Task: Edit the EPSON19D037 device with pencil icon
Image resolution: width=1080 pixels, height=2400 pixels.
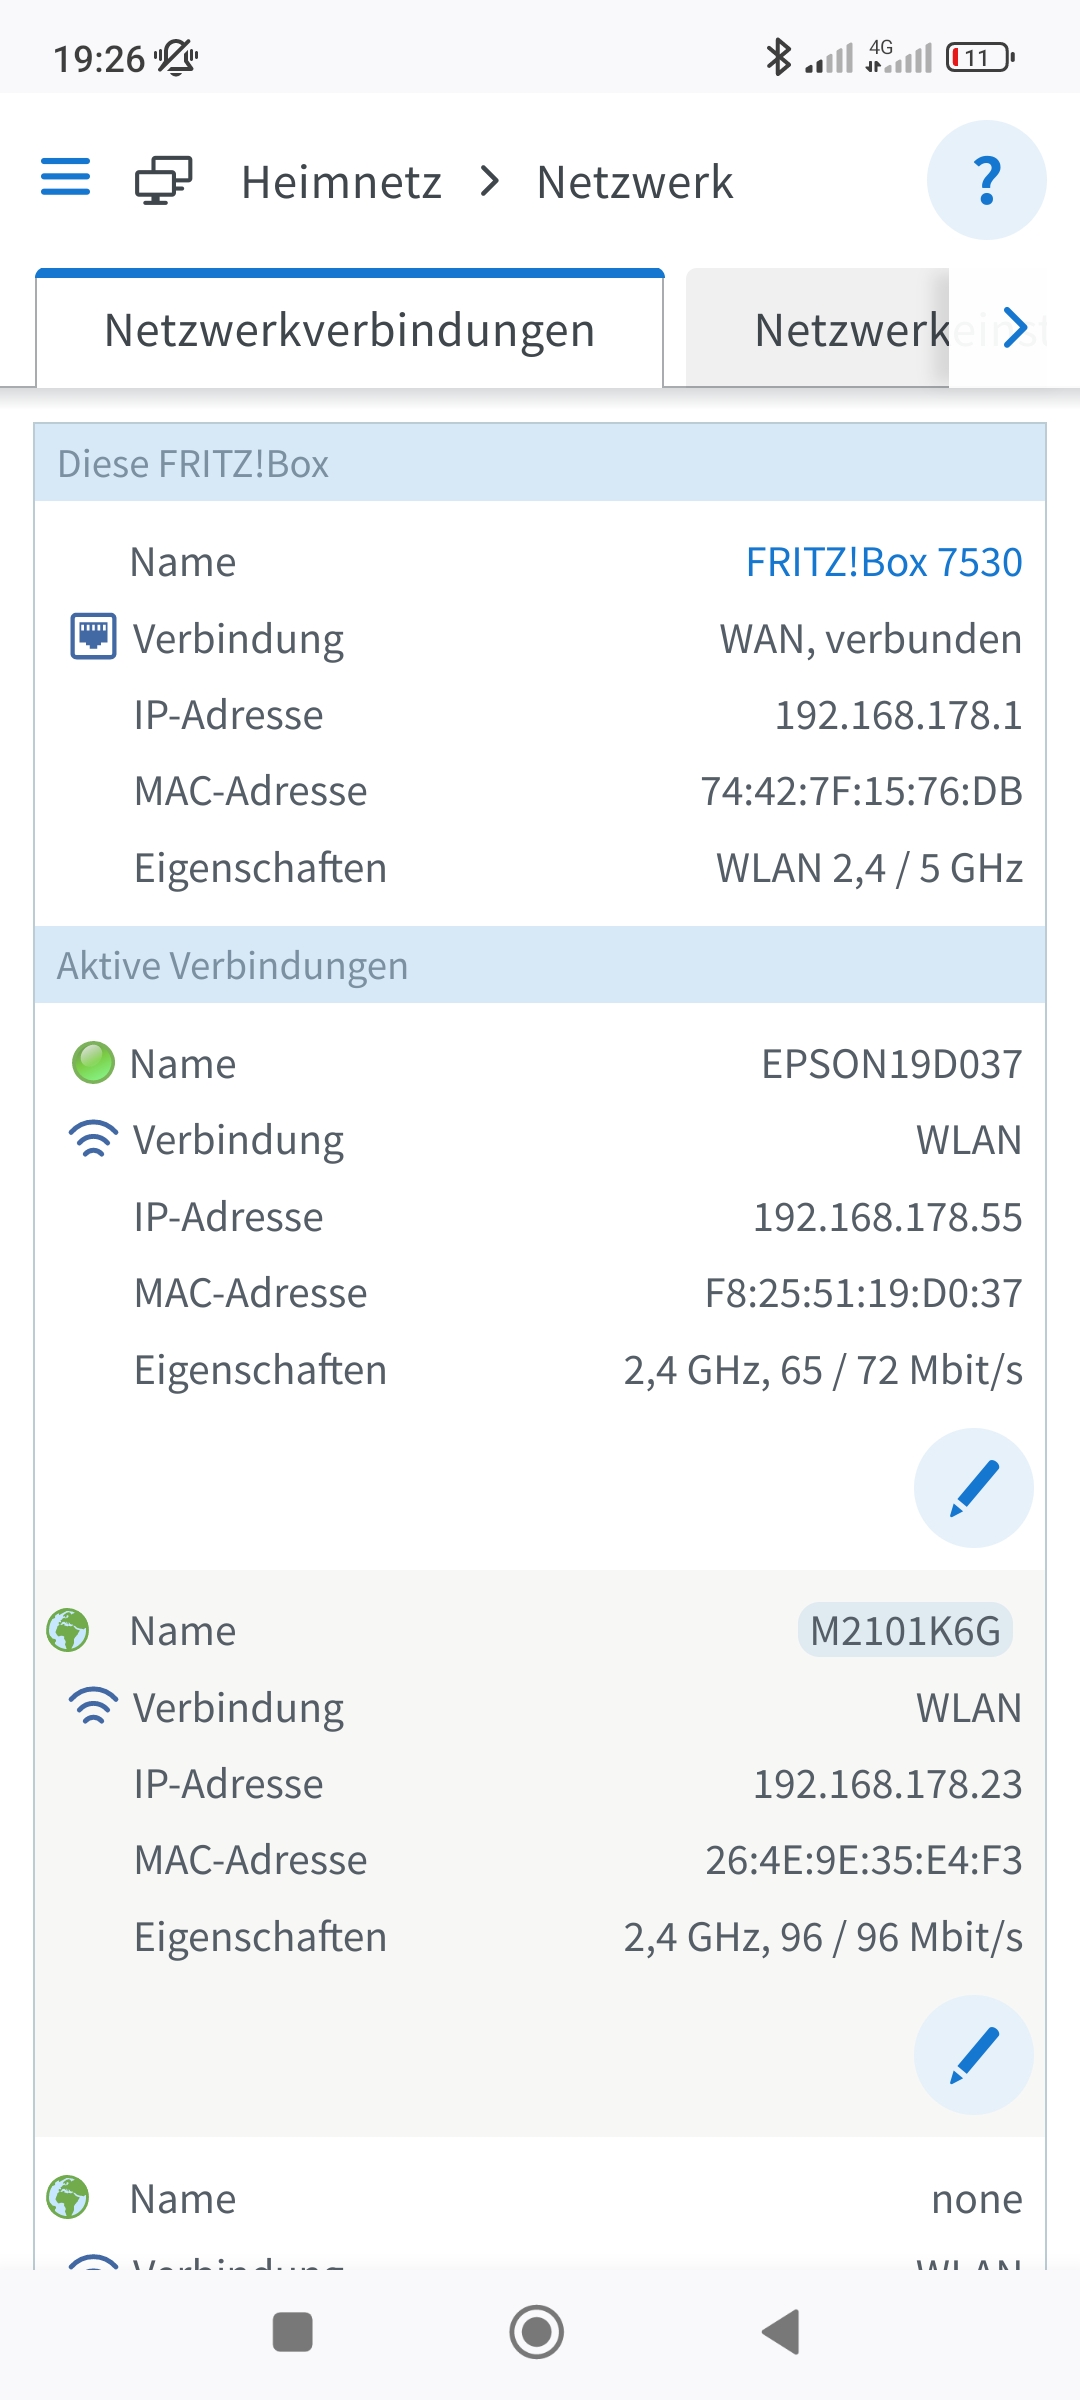Action: tap(973, 1488)
